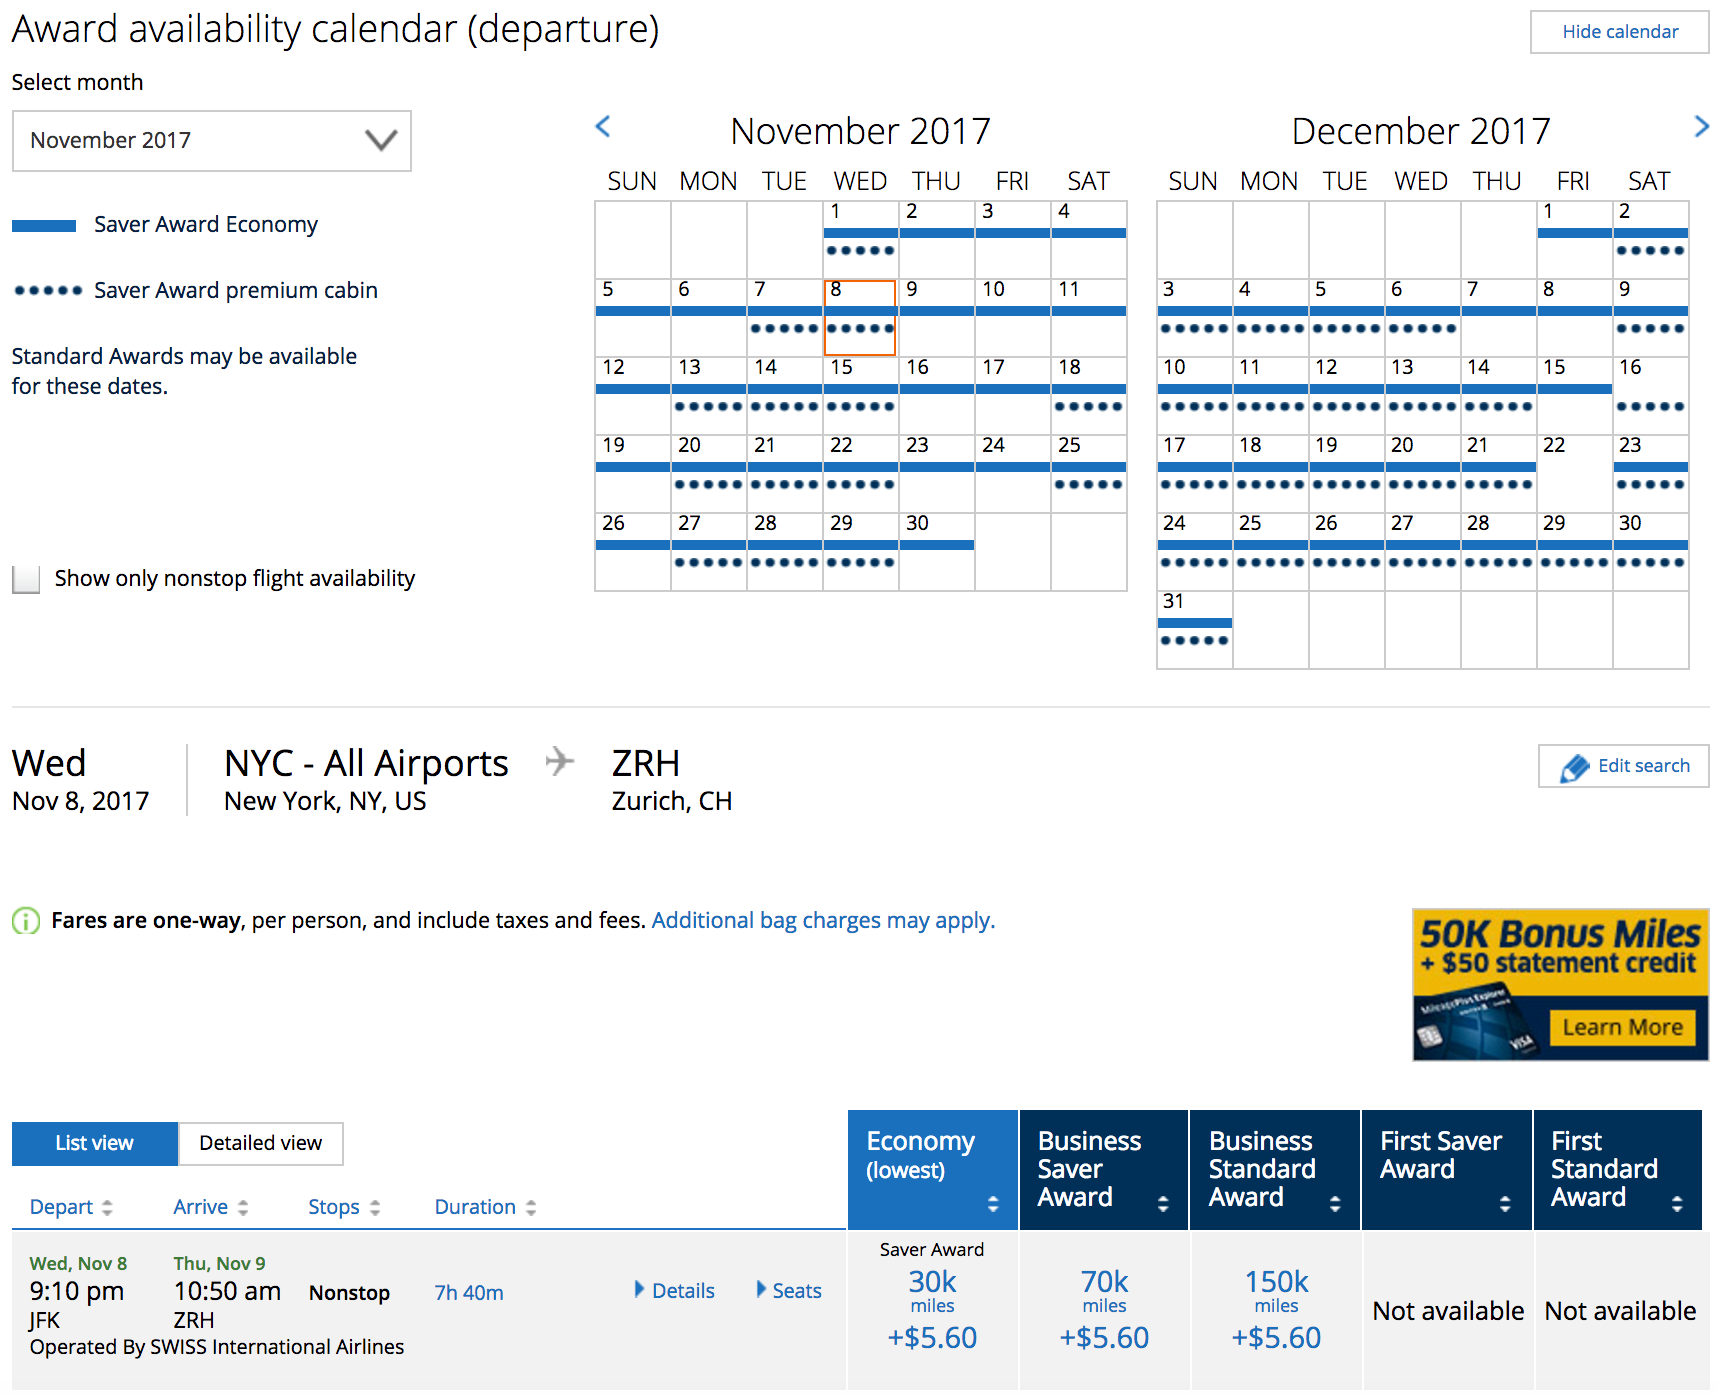Go to next month with right arrow
This screenshot has width=1718, height=1394.
click(x=1701, y=126)
